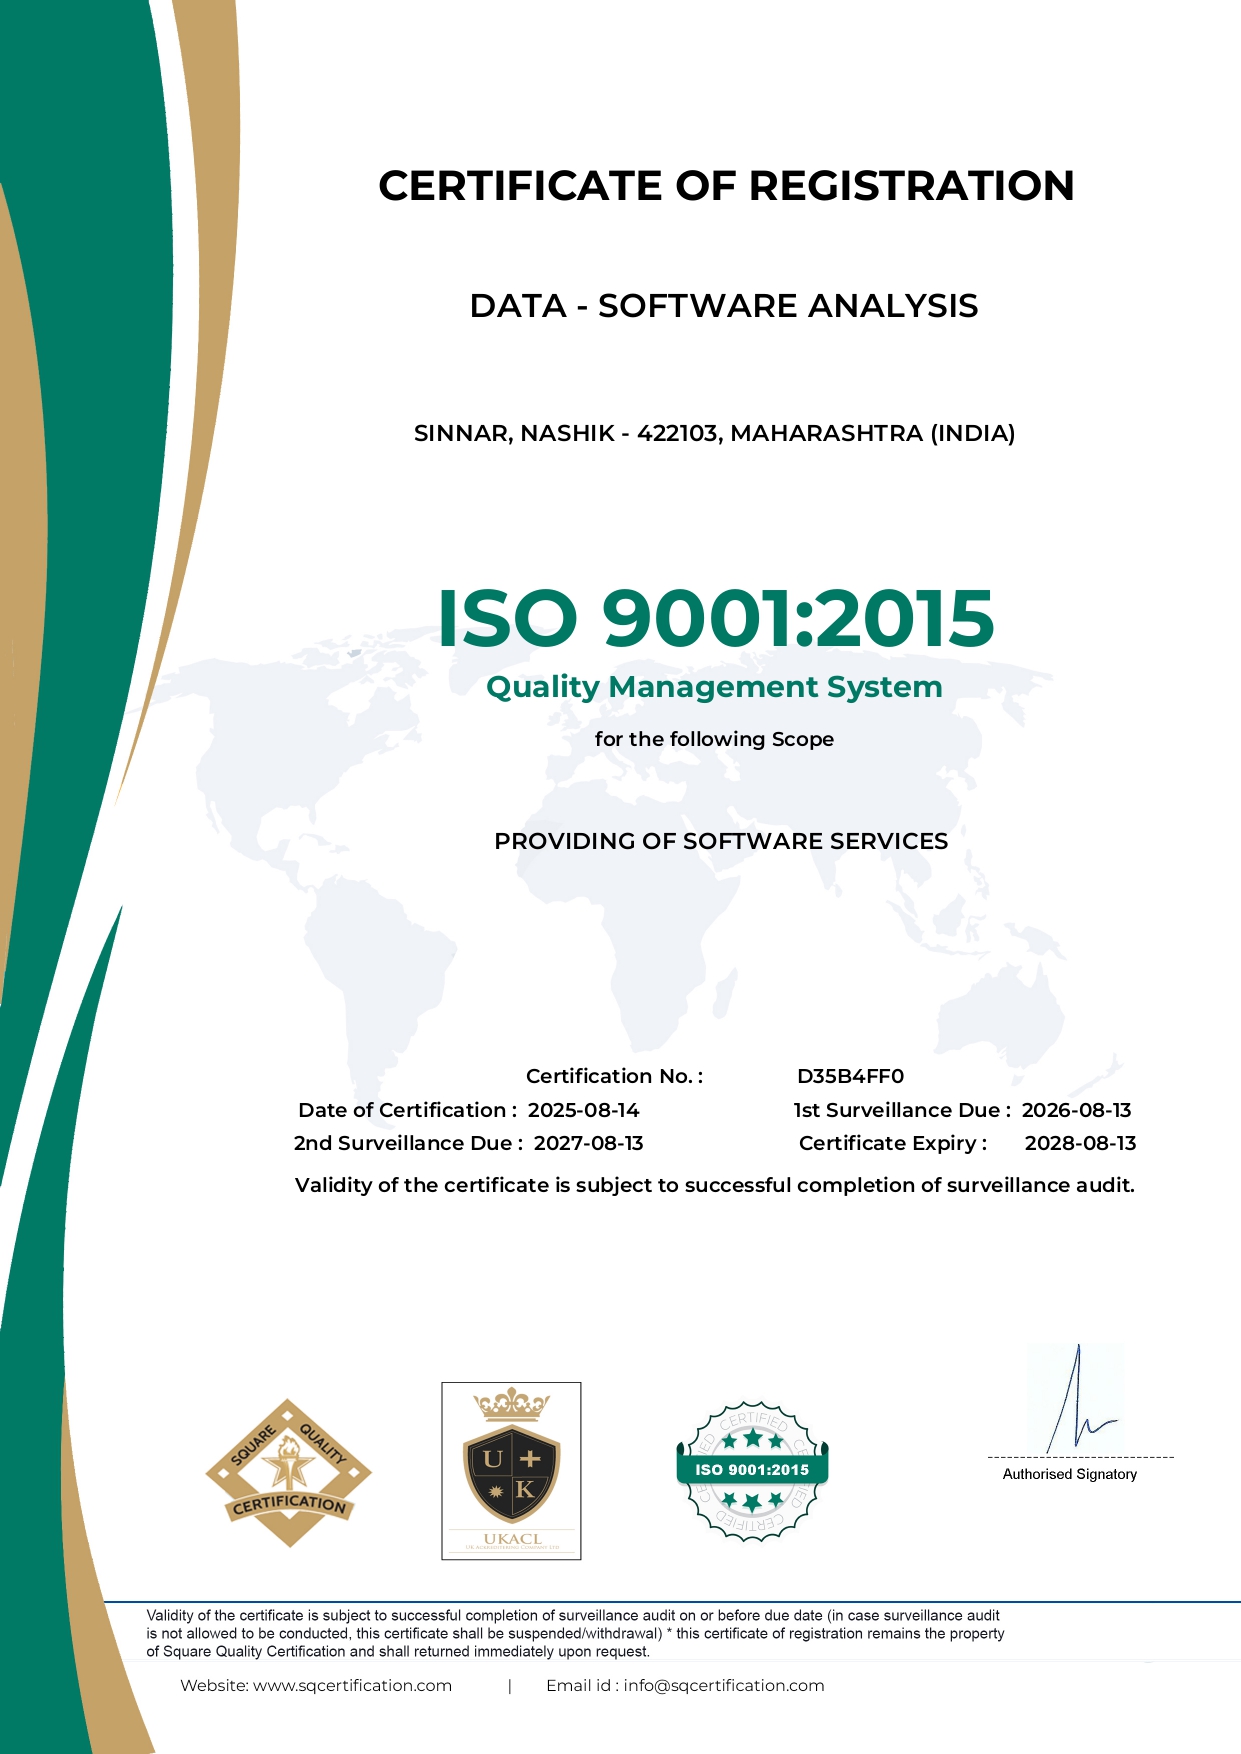Click the certificate expiry date 2028-08-13
This screenshot has width=1241, height=1754.
tap(1080, 1143)
